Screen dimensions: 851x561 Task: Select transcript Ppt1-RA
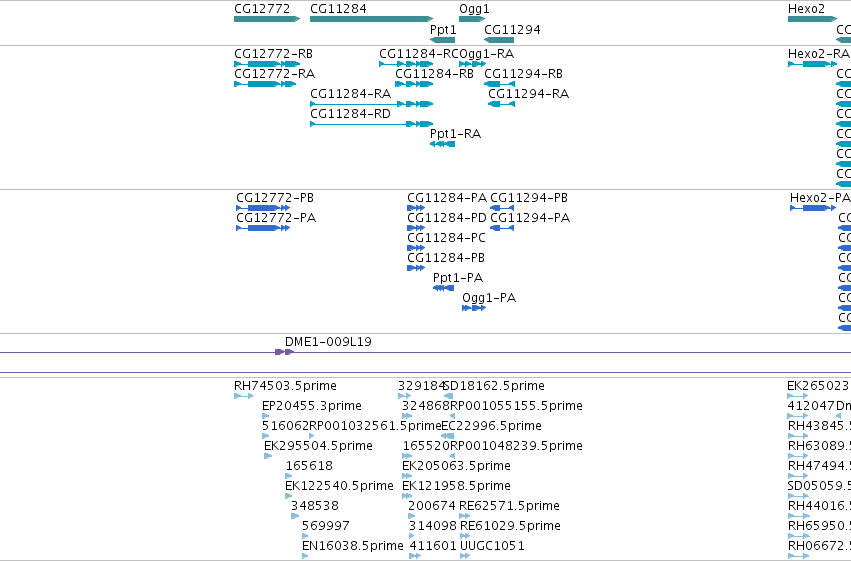[442, 144]
